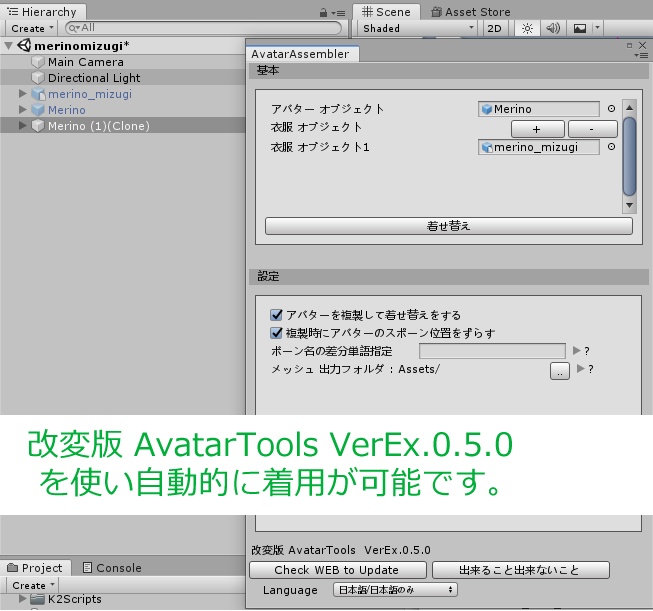
Task: Switch to the Console tab
Action: point(112,568)
